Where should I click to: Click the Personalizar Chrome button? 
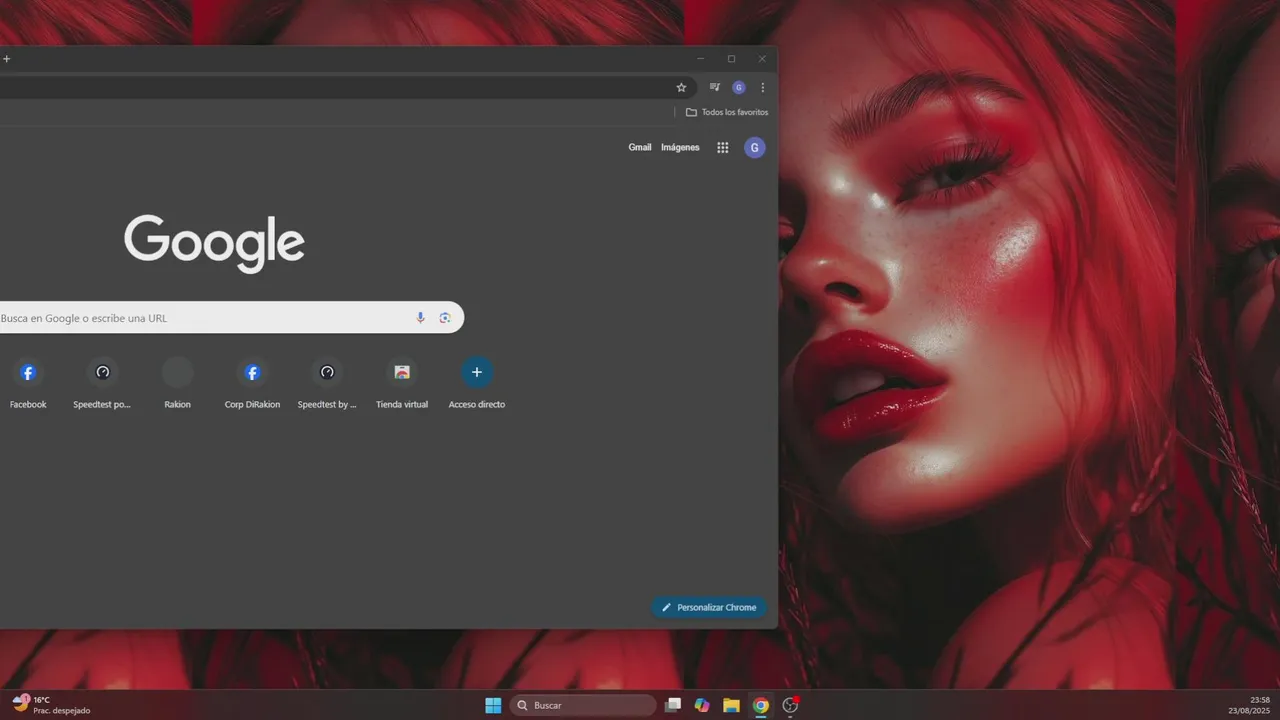[709, 607]
